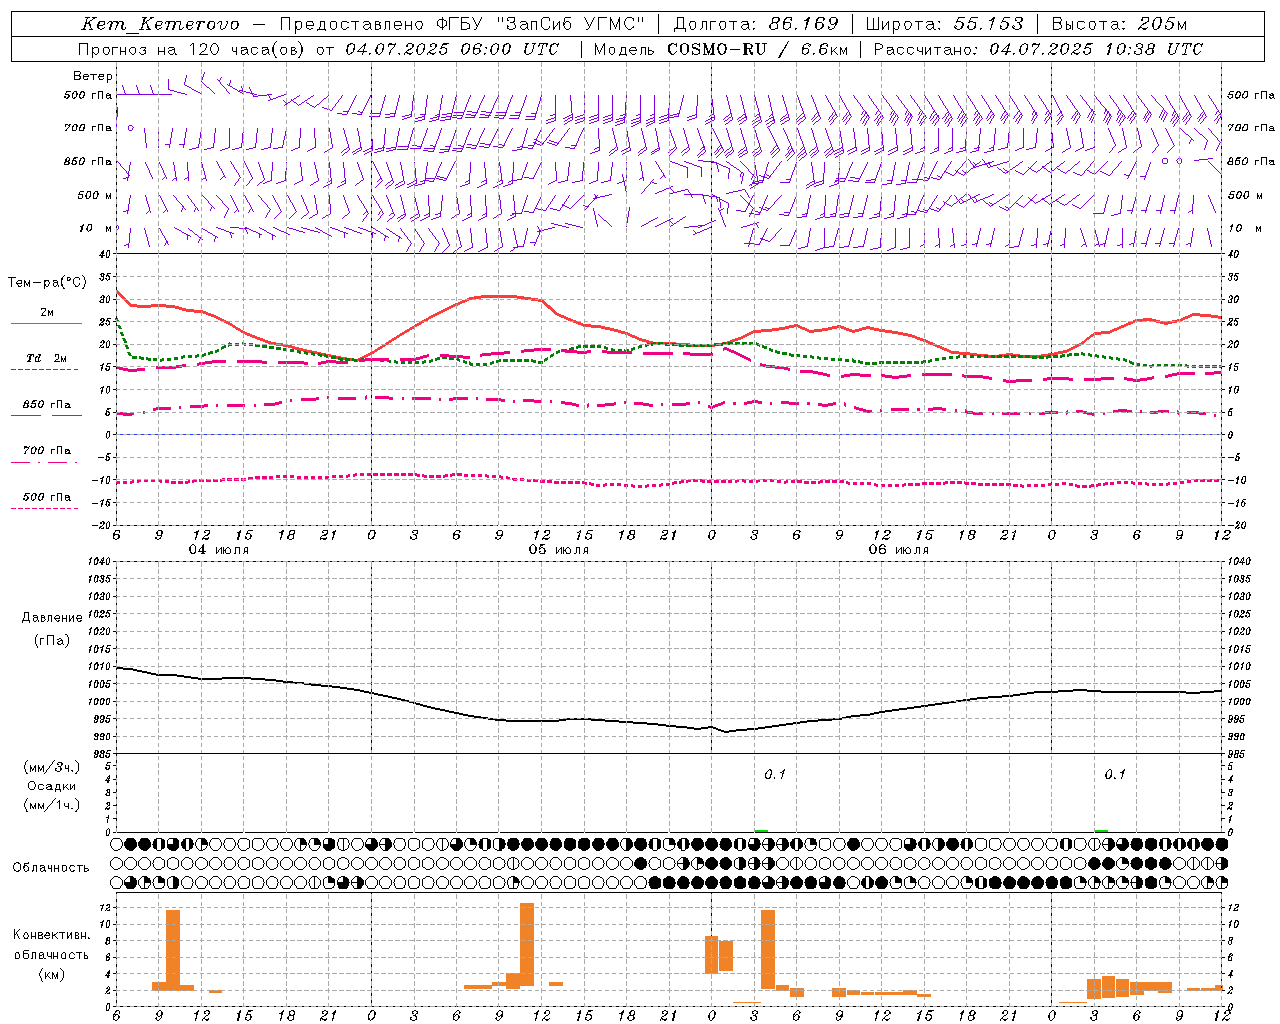Click the 'Ветер' wind panel label
The width and height of the screenshot is (1280, 1024).
(92, 76)
